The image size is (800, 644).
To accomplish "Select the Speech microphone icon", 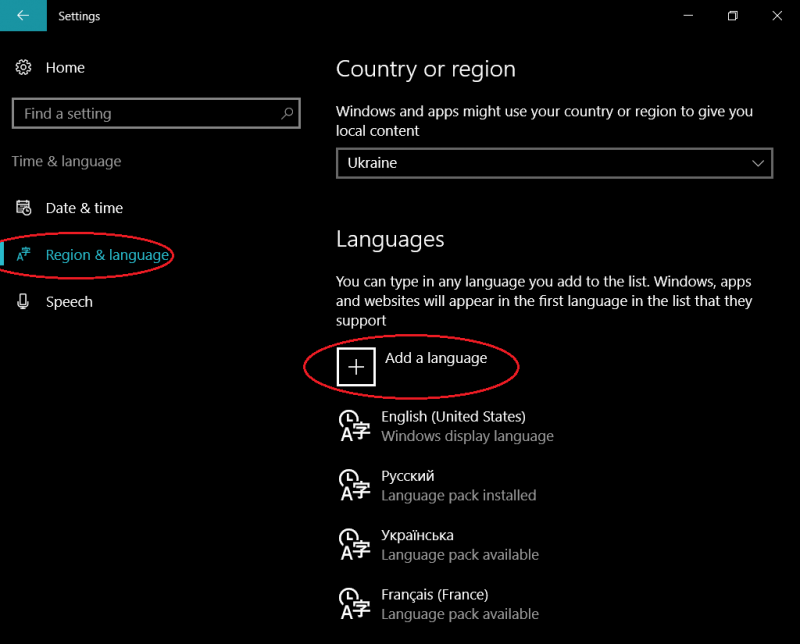I will pos(23,302).
